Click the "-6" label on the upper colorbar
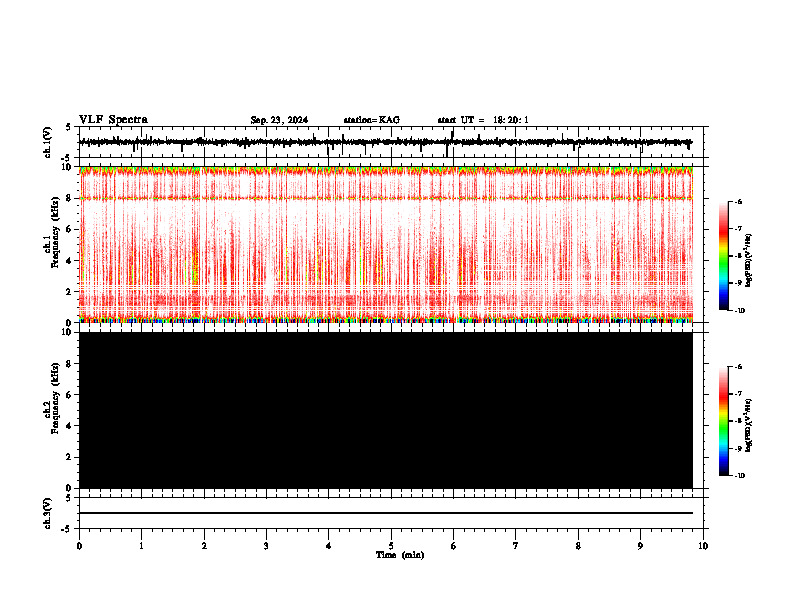 point(738,201)
